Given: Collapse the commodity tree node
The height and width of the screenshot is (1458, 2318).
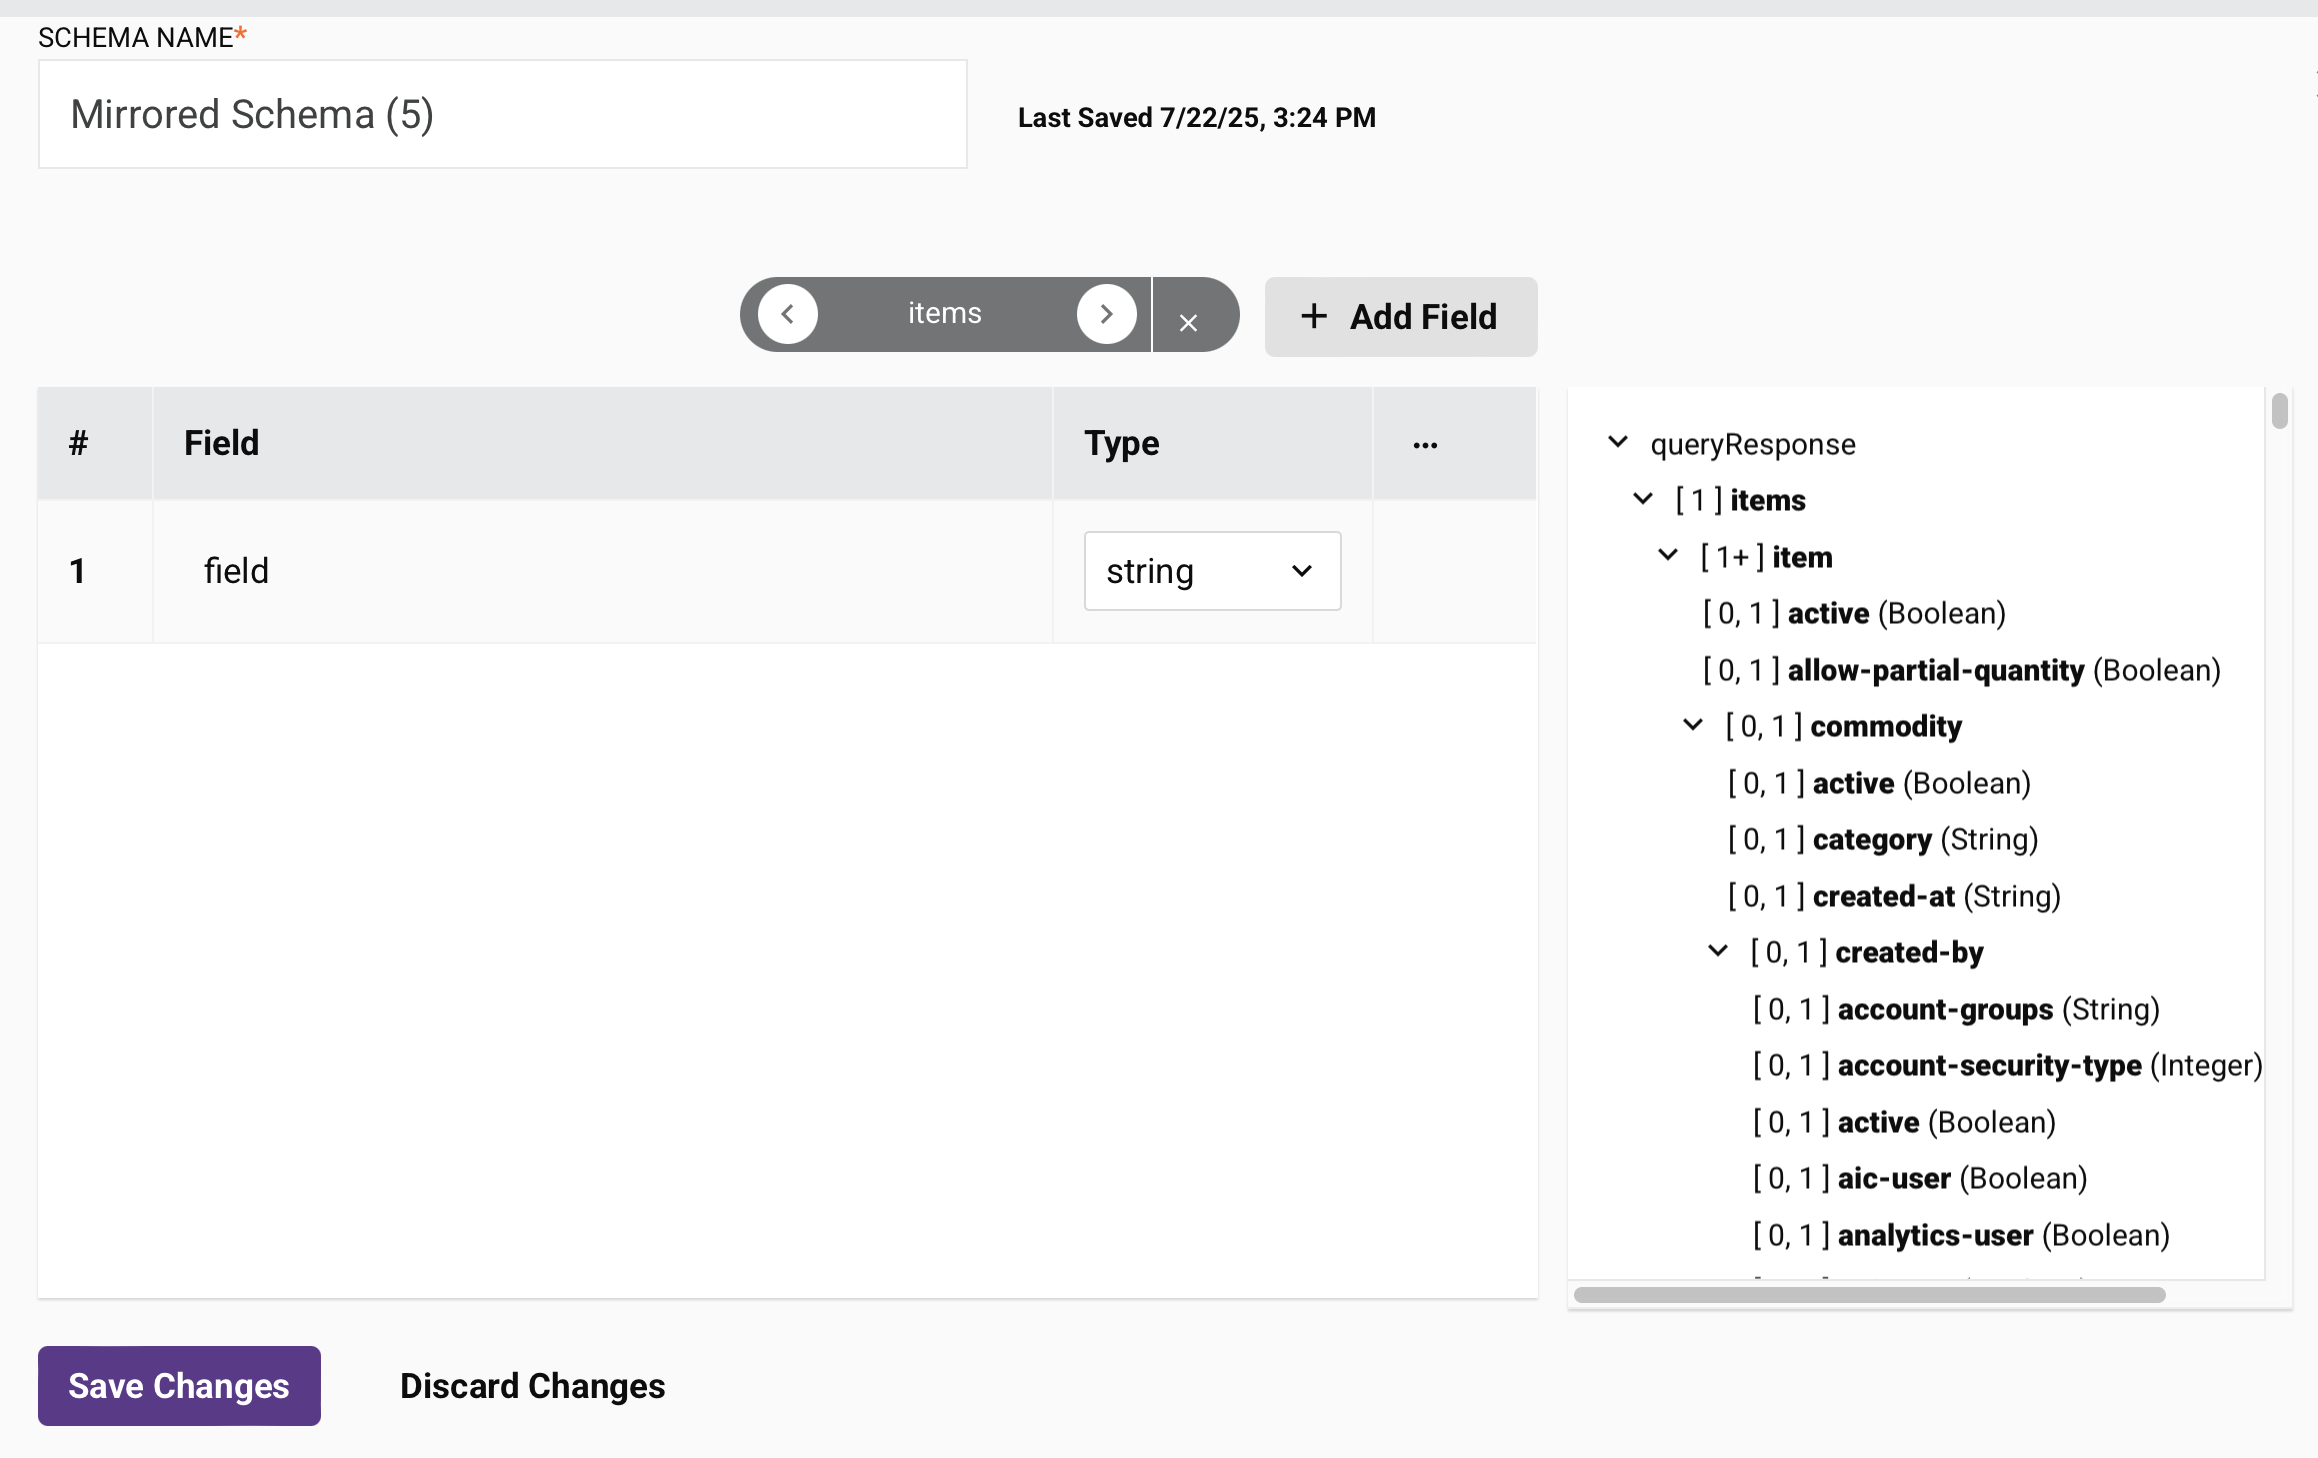Looking at the screenshot, I should point(1693,725).
